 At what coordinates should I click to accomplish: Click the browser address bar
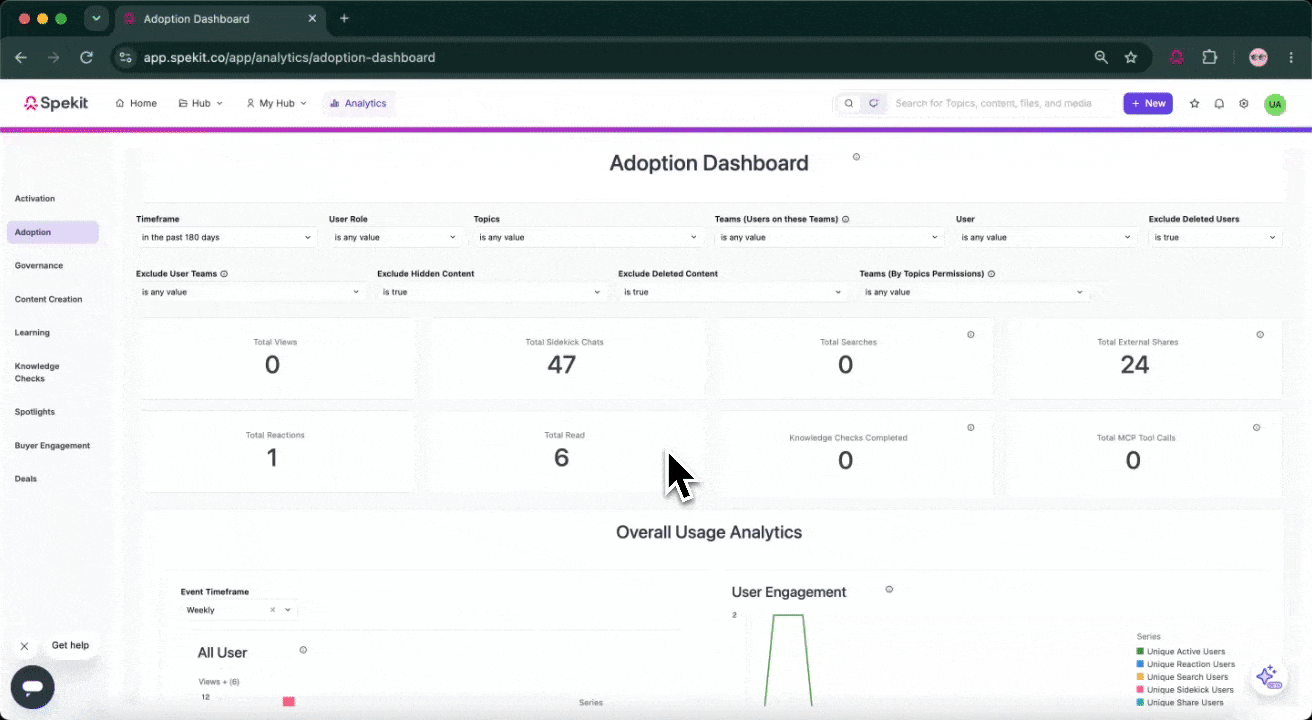click(x=600, y=58)
